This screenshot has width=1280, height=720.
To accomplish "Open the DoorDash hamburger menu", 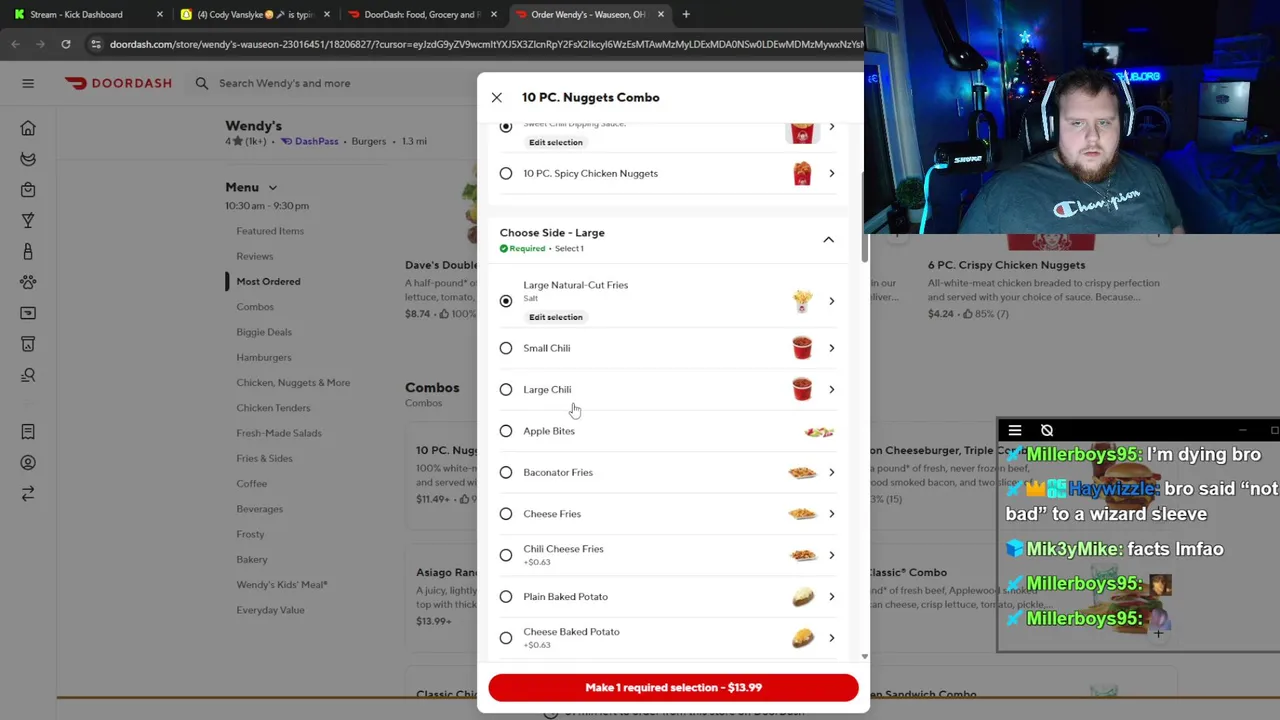I will (x=28, y=83).
